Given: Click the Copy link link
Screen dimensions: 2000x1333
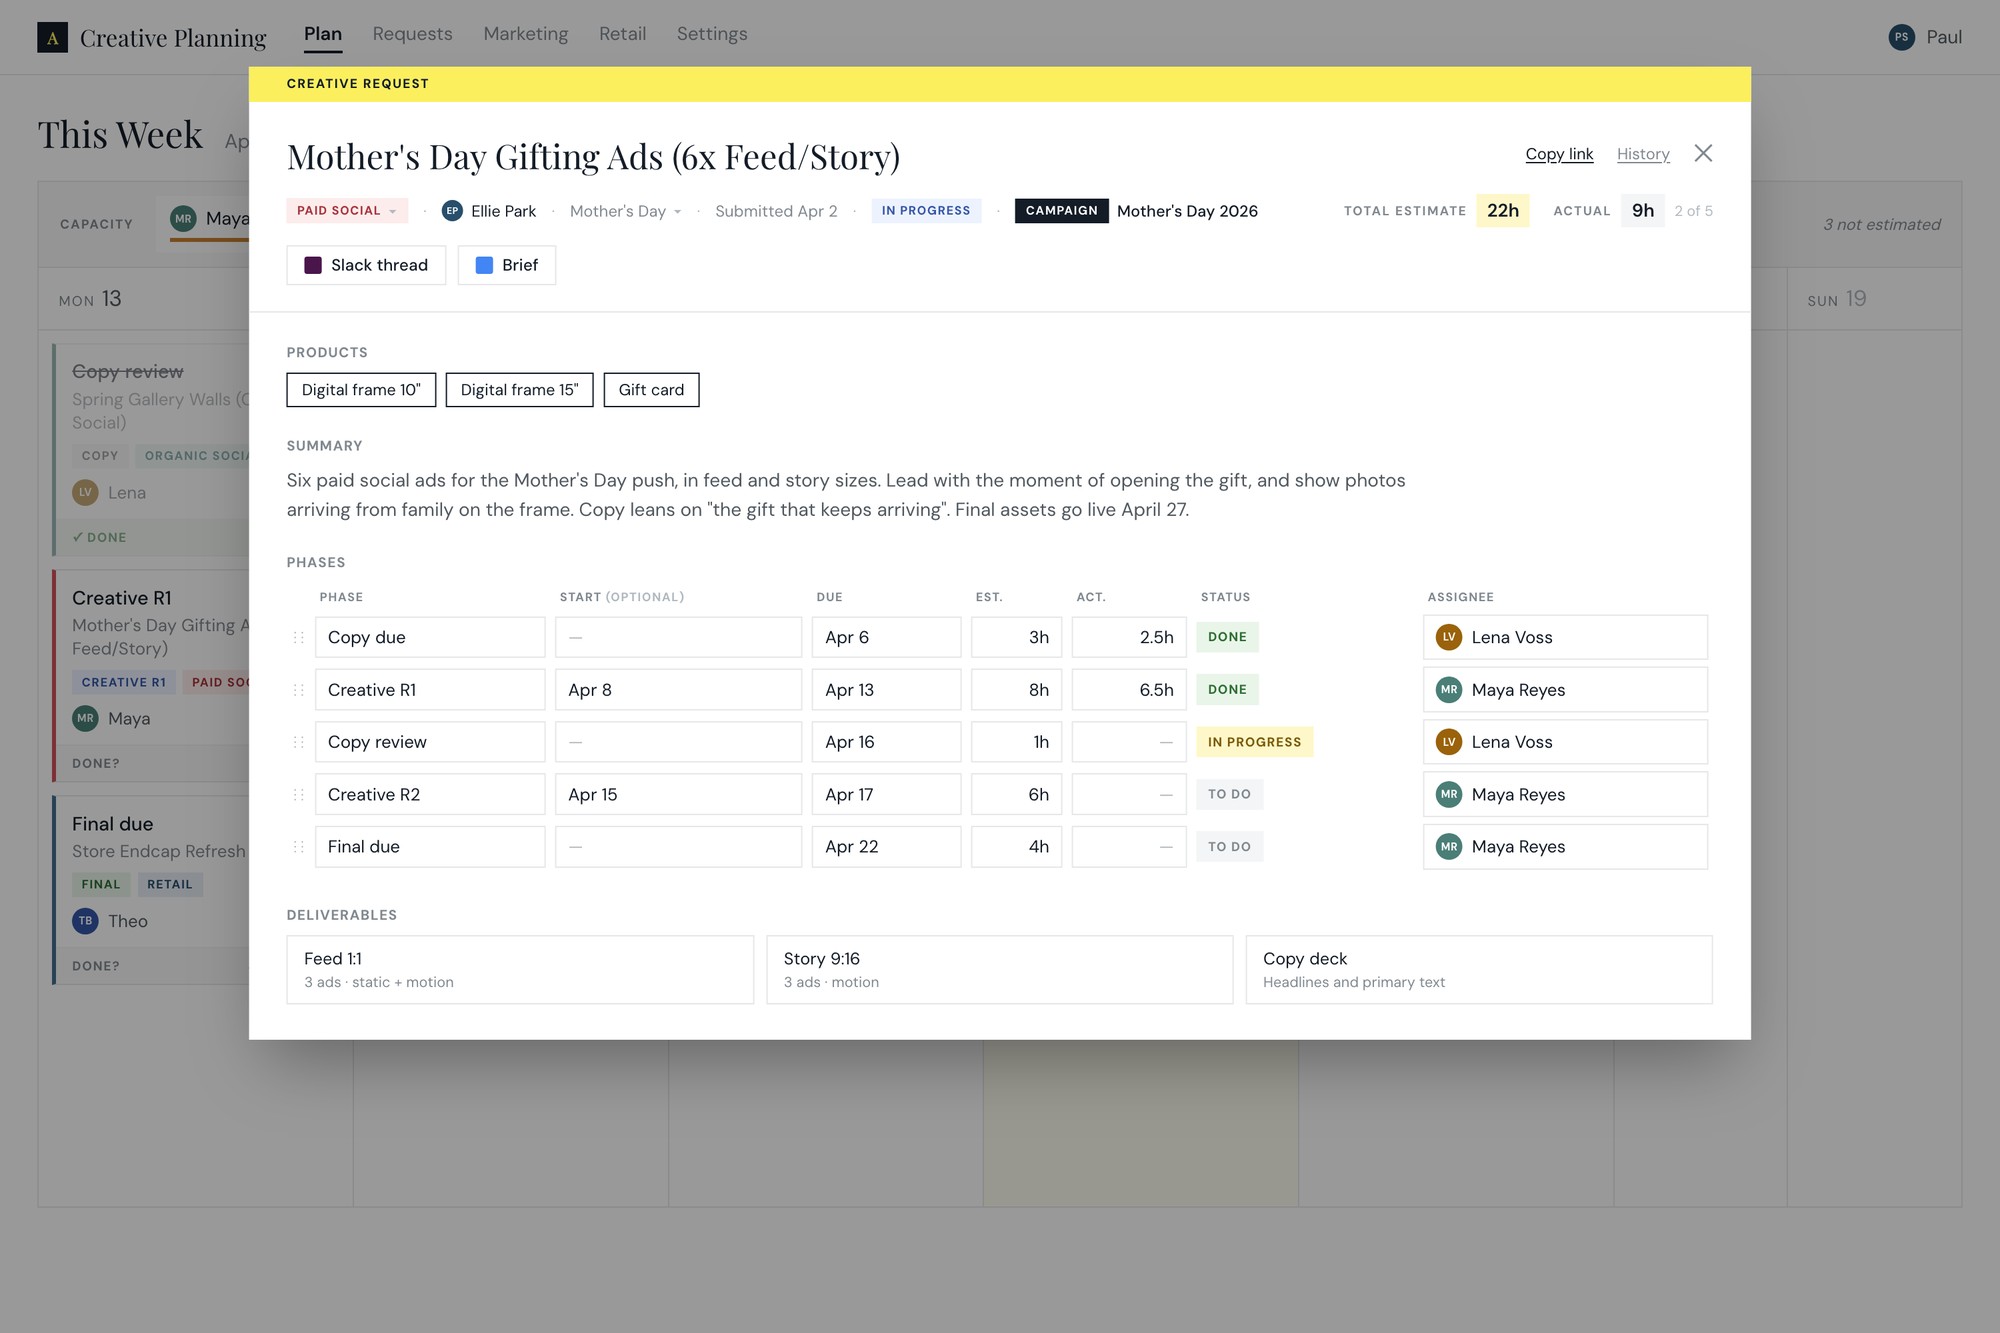Looking at the screenshot, I should coord(1559,154).
